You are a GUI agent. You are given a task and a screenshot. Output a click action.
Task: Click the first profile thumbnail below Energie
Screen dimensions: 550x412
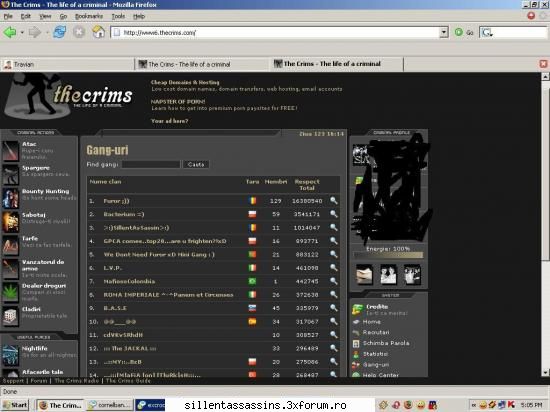[364, 274]
